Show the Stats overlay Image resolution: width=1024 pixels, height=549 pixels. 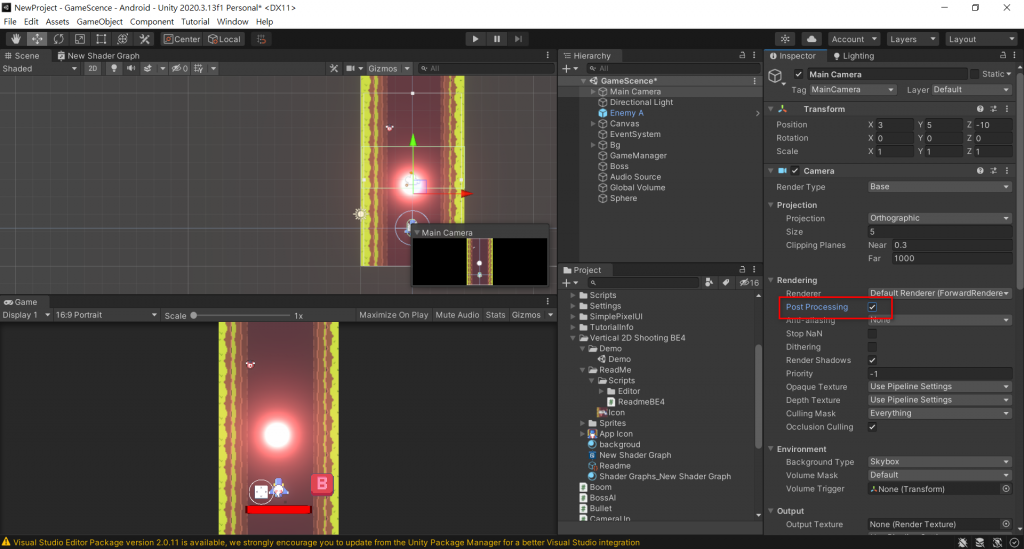(x=496, y=315)
